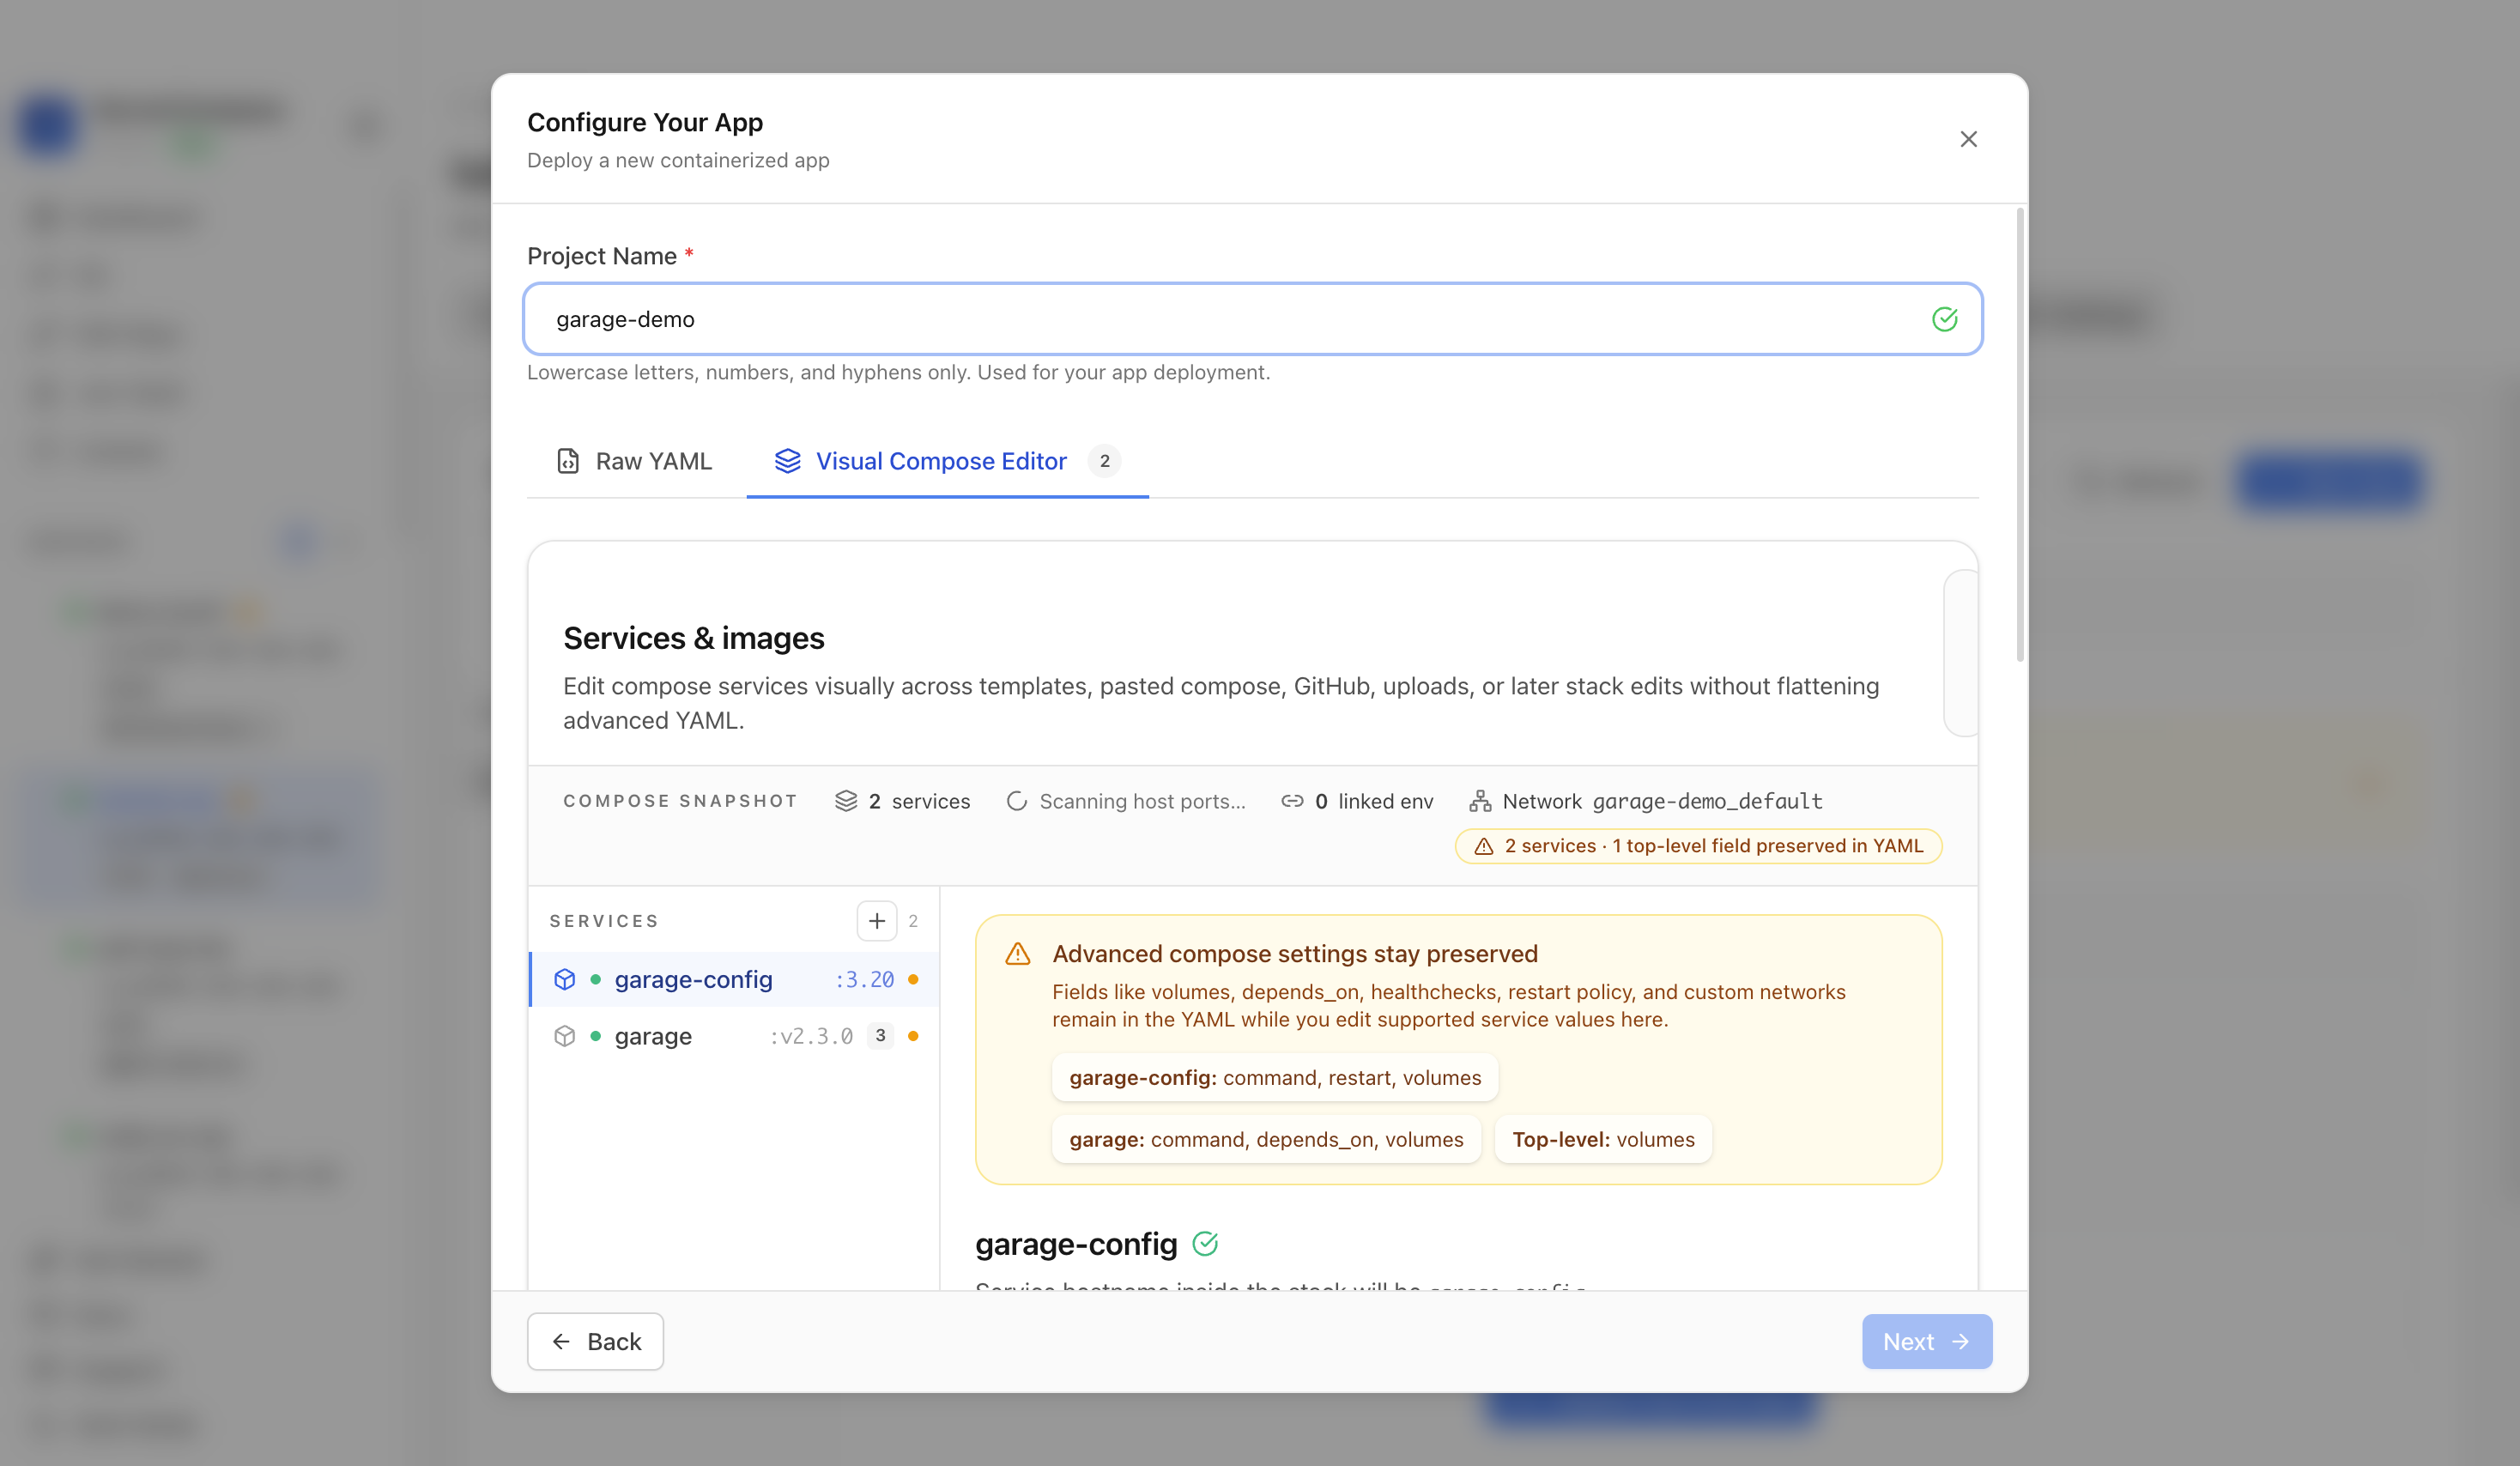This screenshot has height=1466, width=2520.
Task: Click green check next to garage-config heading
Action: point(1205,1243)
